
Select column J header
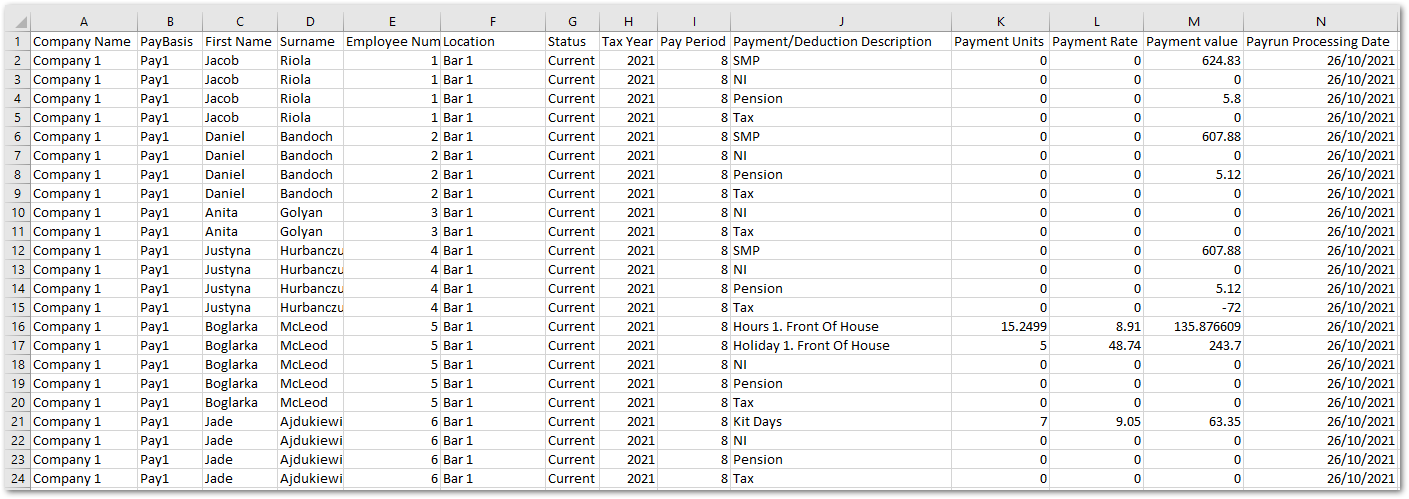click(x=840, y=21)
